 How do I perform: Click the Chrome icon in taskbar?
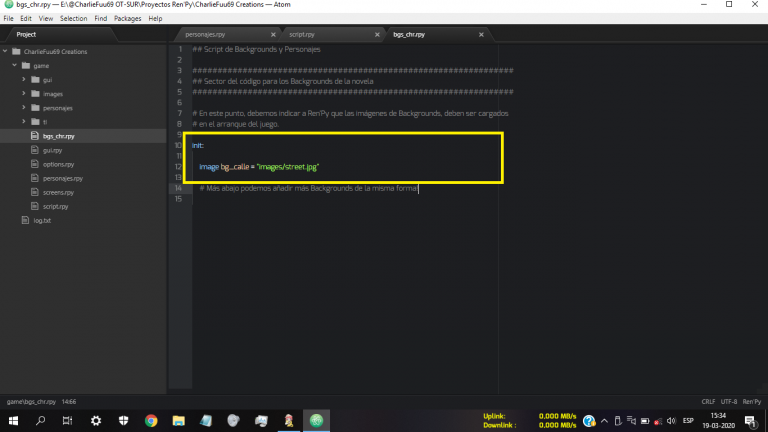[x=151, y=421]
